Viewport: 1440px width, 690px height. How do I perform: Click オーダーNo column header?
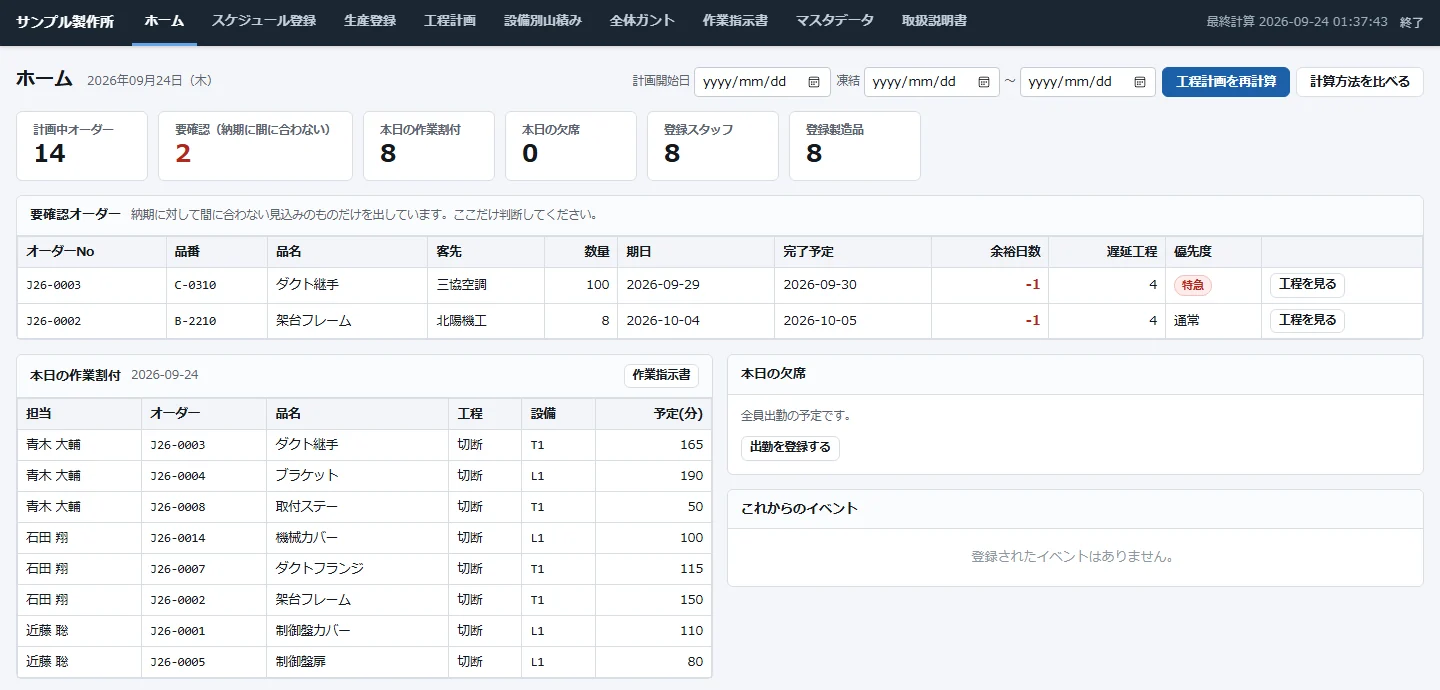point(91,252)
